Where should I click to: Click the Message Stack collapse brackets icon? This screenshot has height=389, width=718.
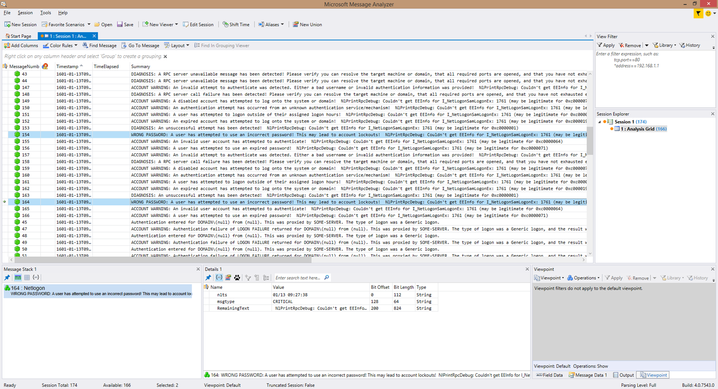[x=36, y=277]
